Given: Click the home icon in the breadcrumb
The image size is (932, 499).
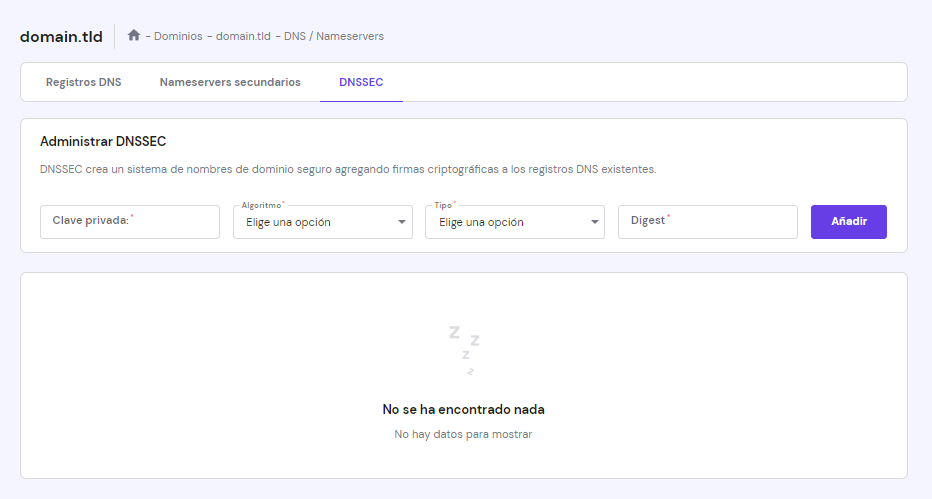Looking at the screenshot, I should tap(134, 36).
